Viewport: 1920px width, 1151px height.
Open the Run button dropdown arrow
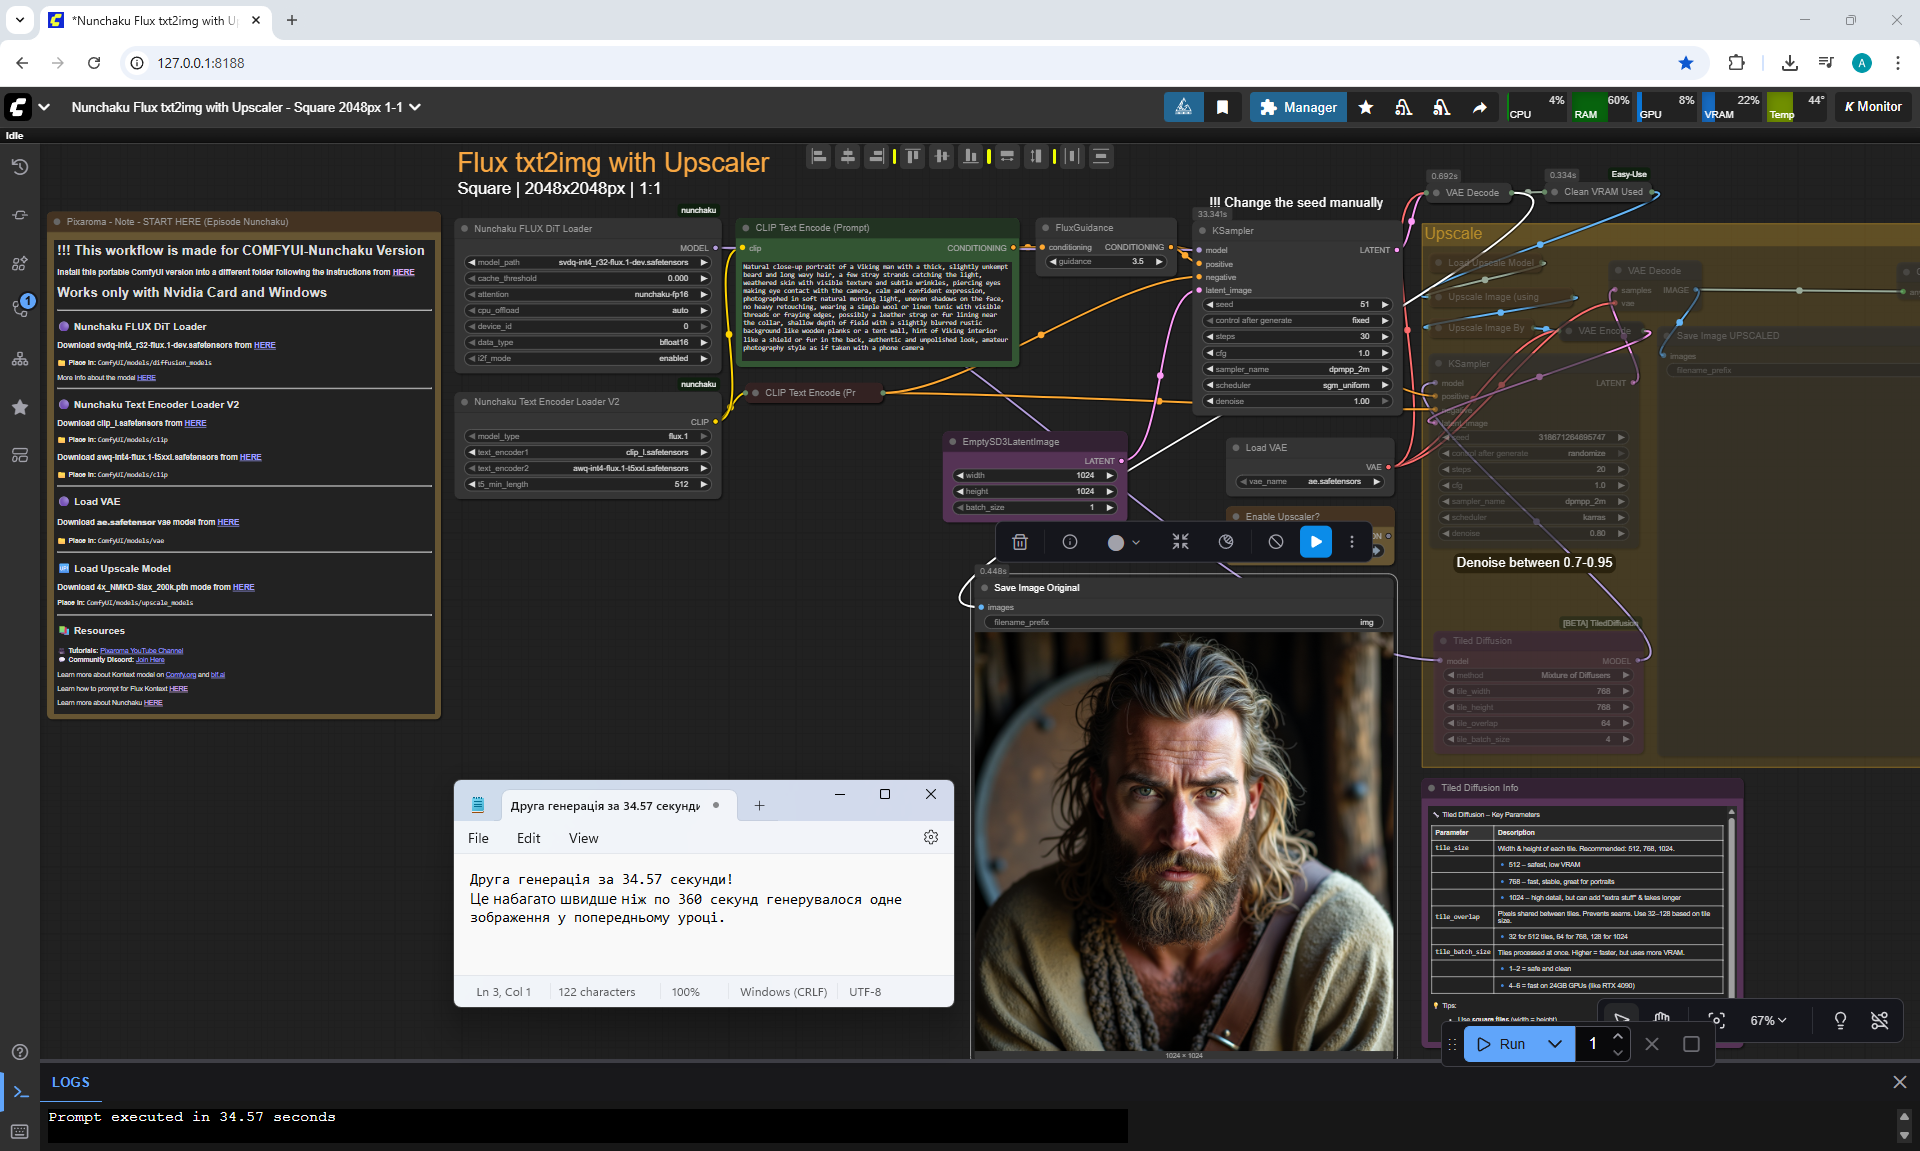tap(1555, 1044)
